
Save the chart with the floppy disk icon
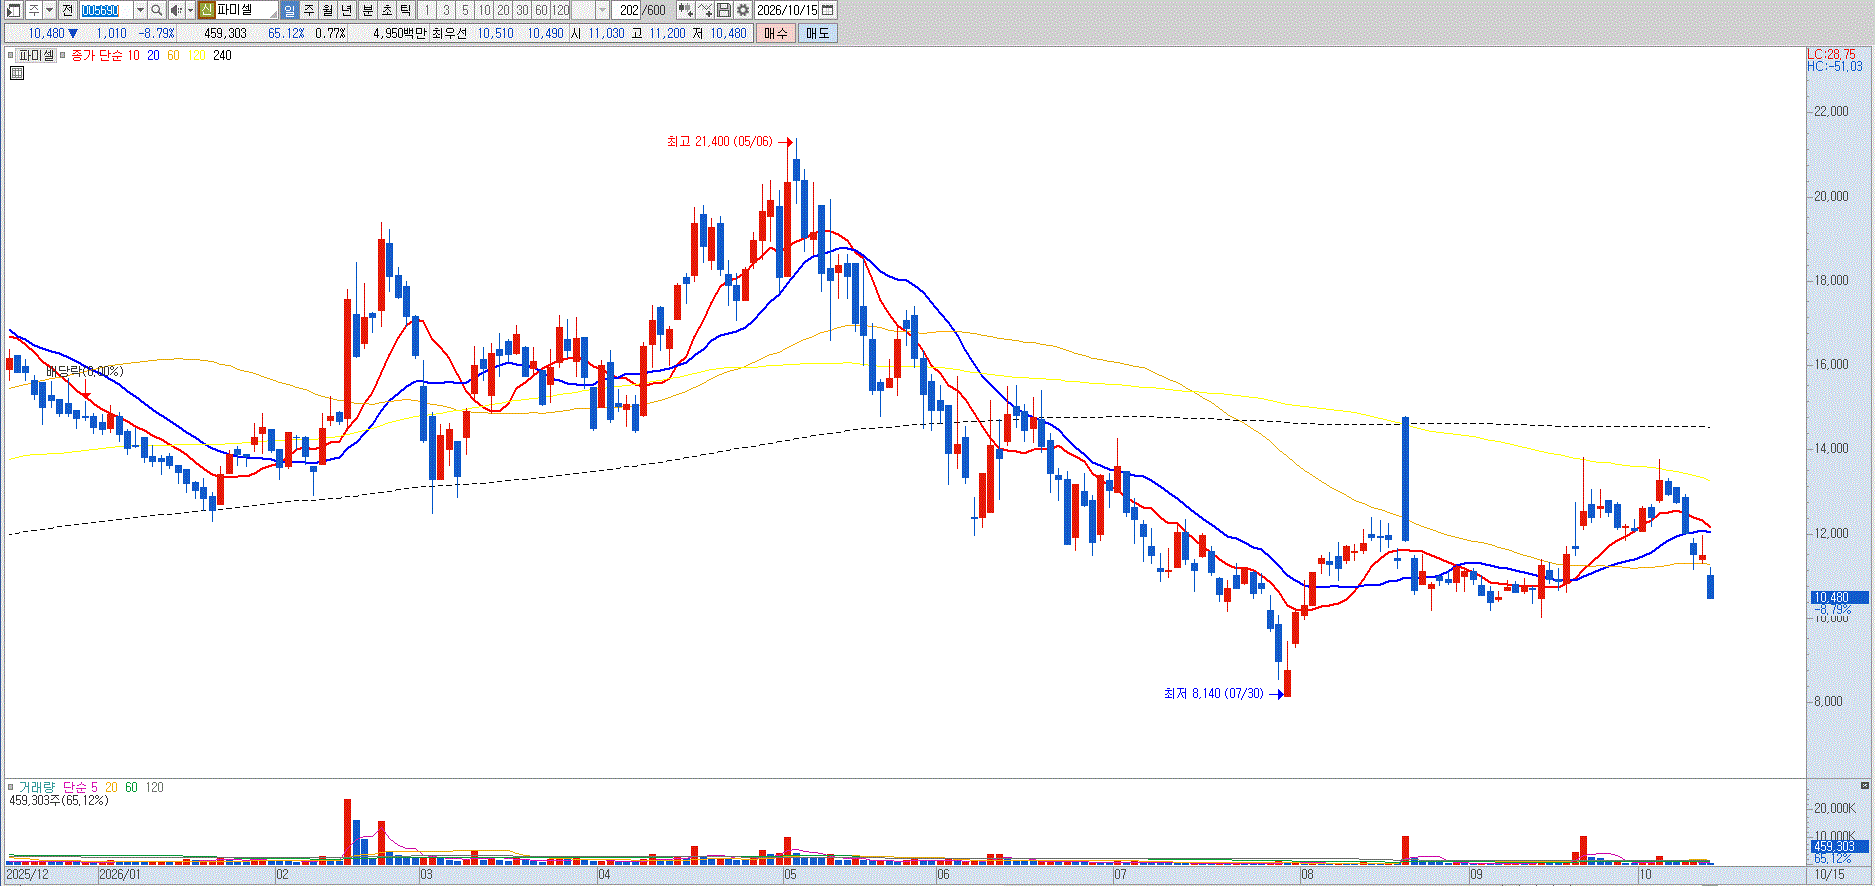(x=724, y=10)
